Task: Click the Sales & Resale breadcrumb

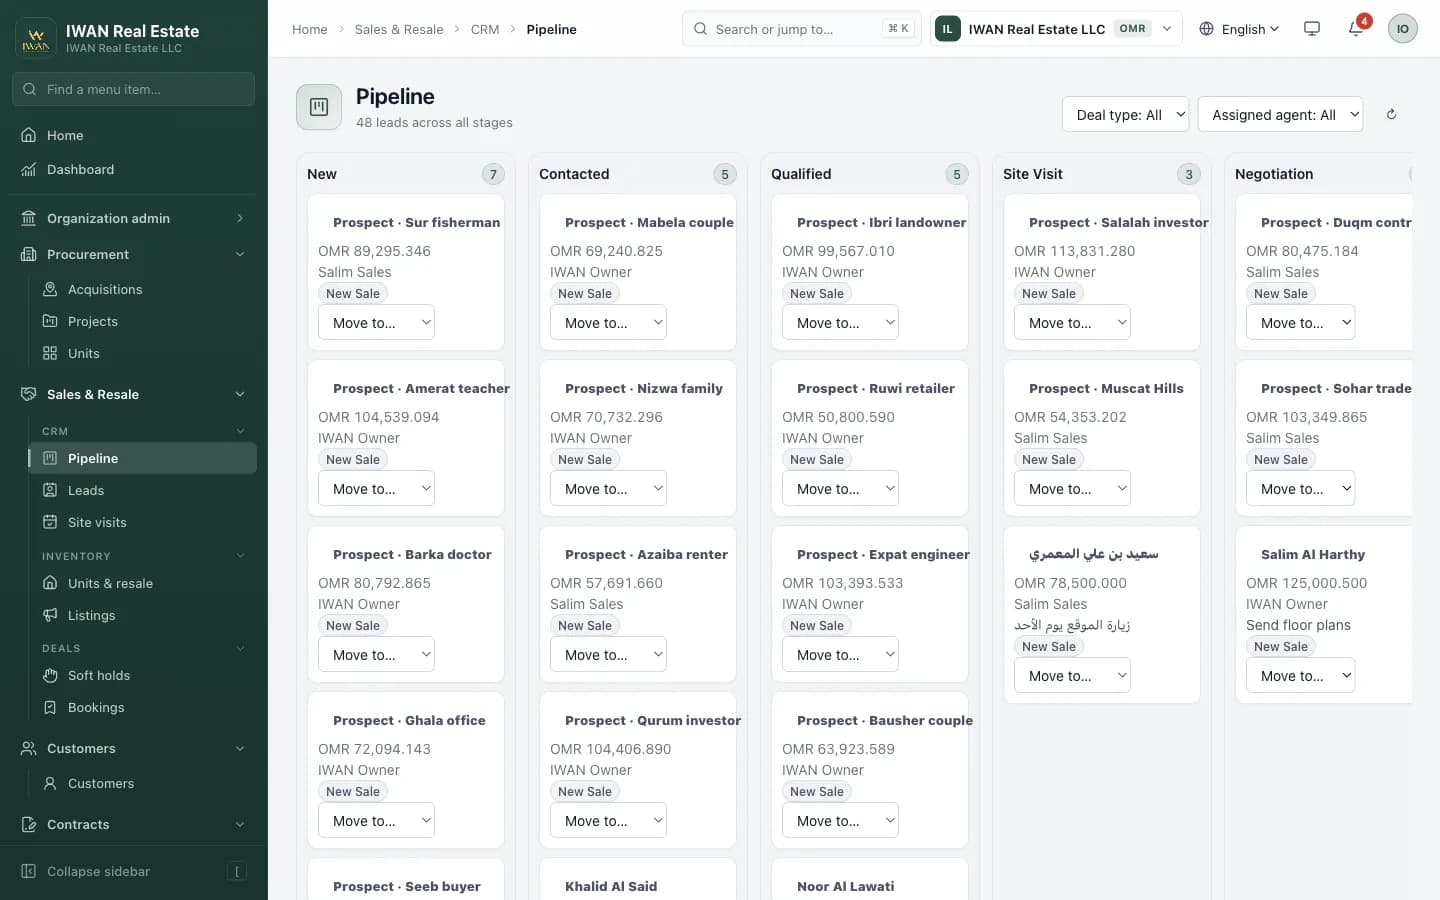Action: tap(399, 29)
